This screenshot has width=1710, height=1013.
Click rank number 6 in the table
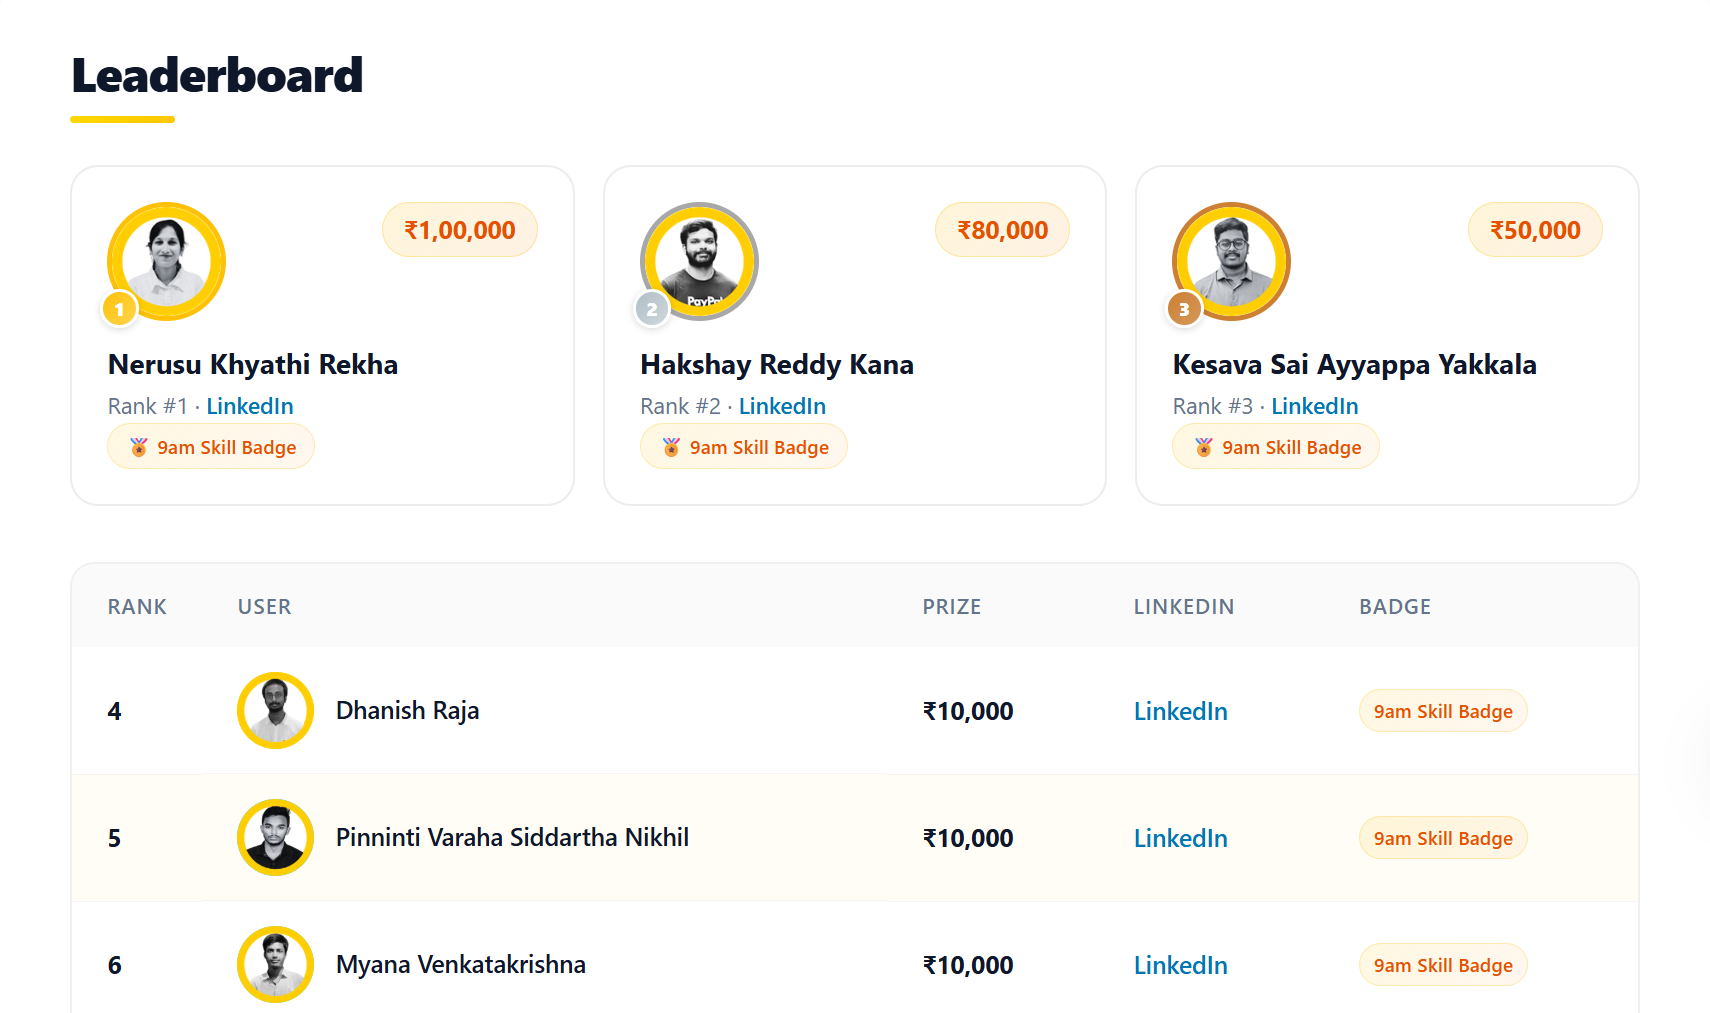tap(115, 965)
